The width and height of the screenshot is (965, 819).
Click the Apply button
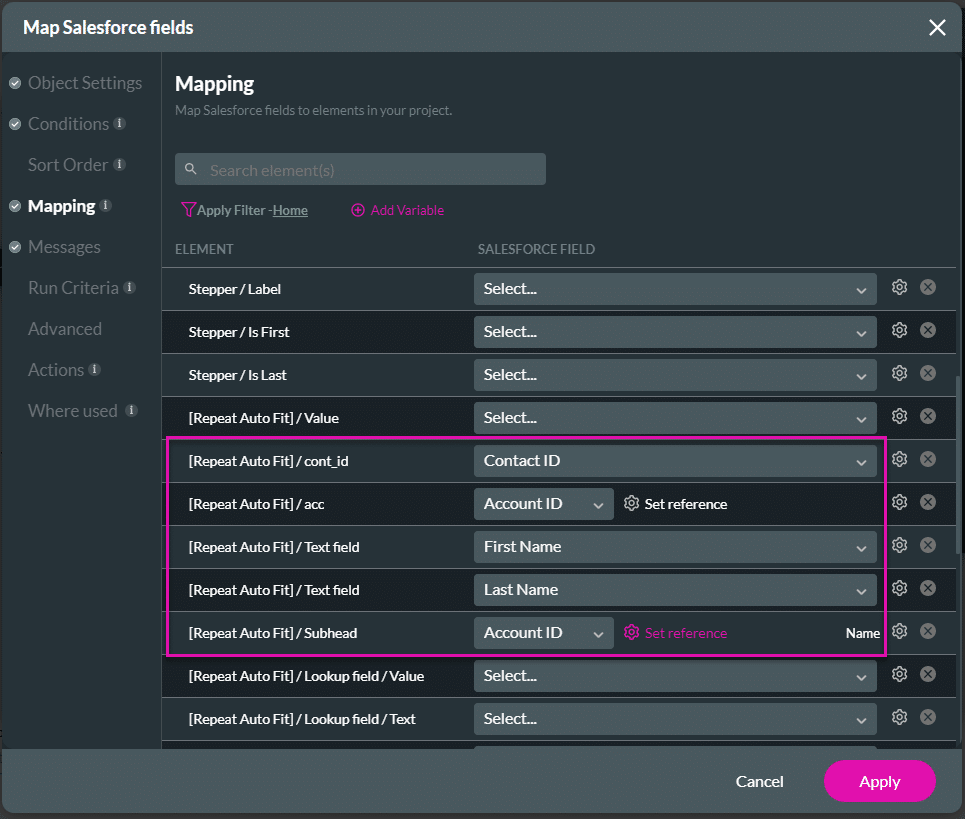[879, 781]
